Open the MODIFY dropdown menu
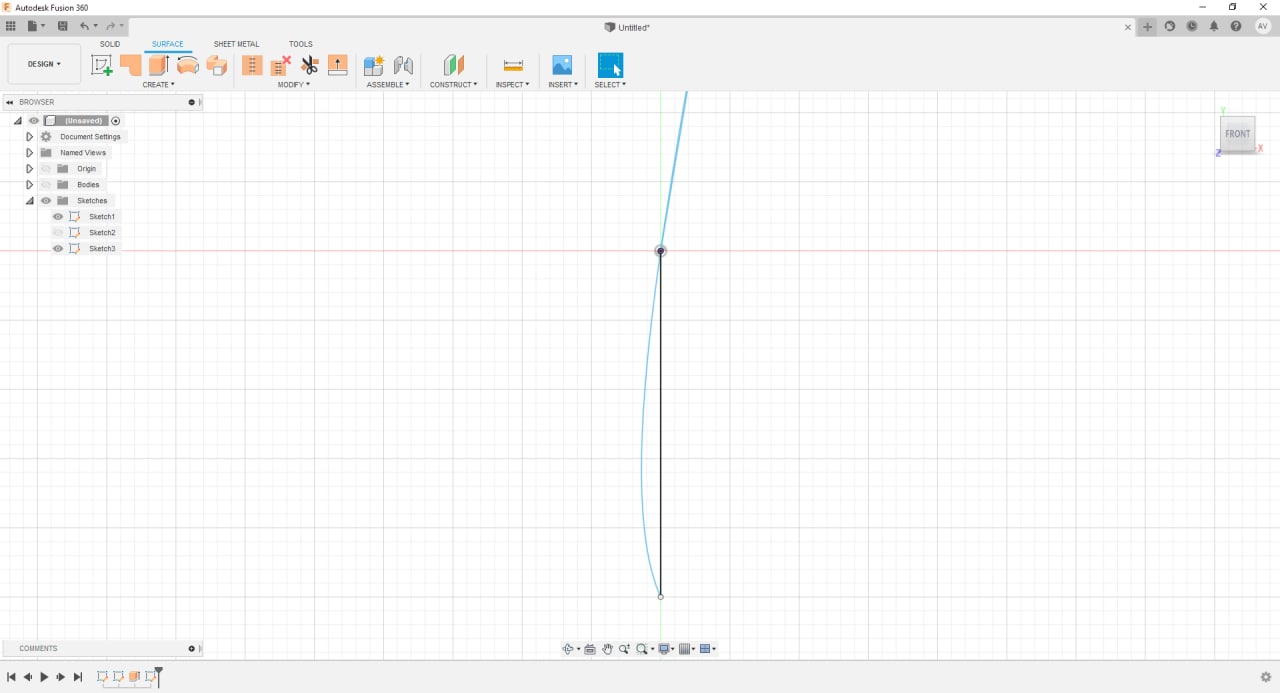 pos(294,85)
